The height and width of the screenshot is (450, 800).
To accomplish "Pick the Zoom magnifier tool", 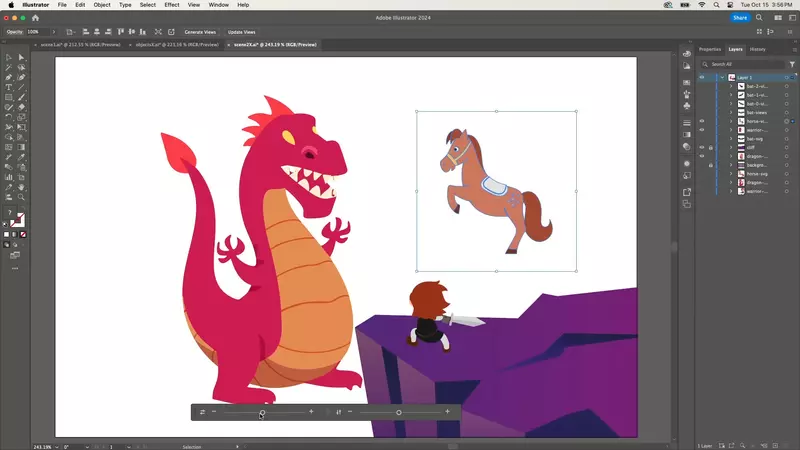I will point(21,197).
